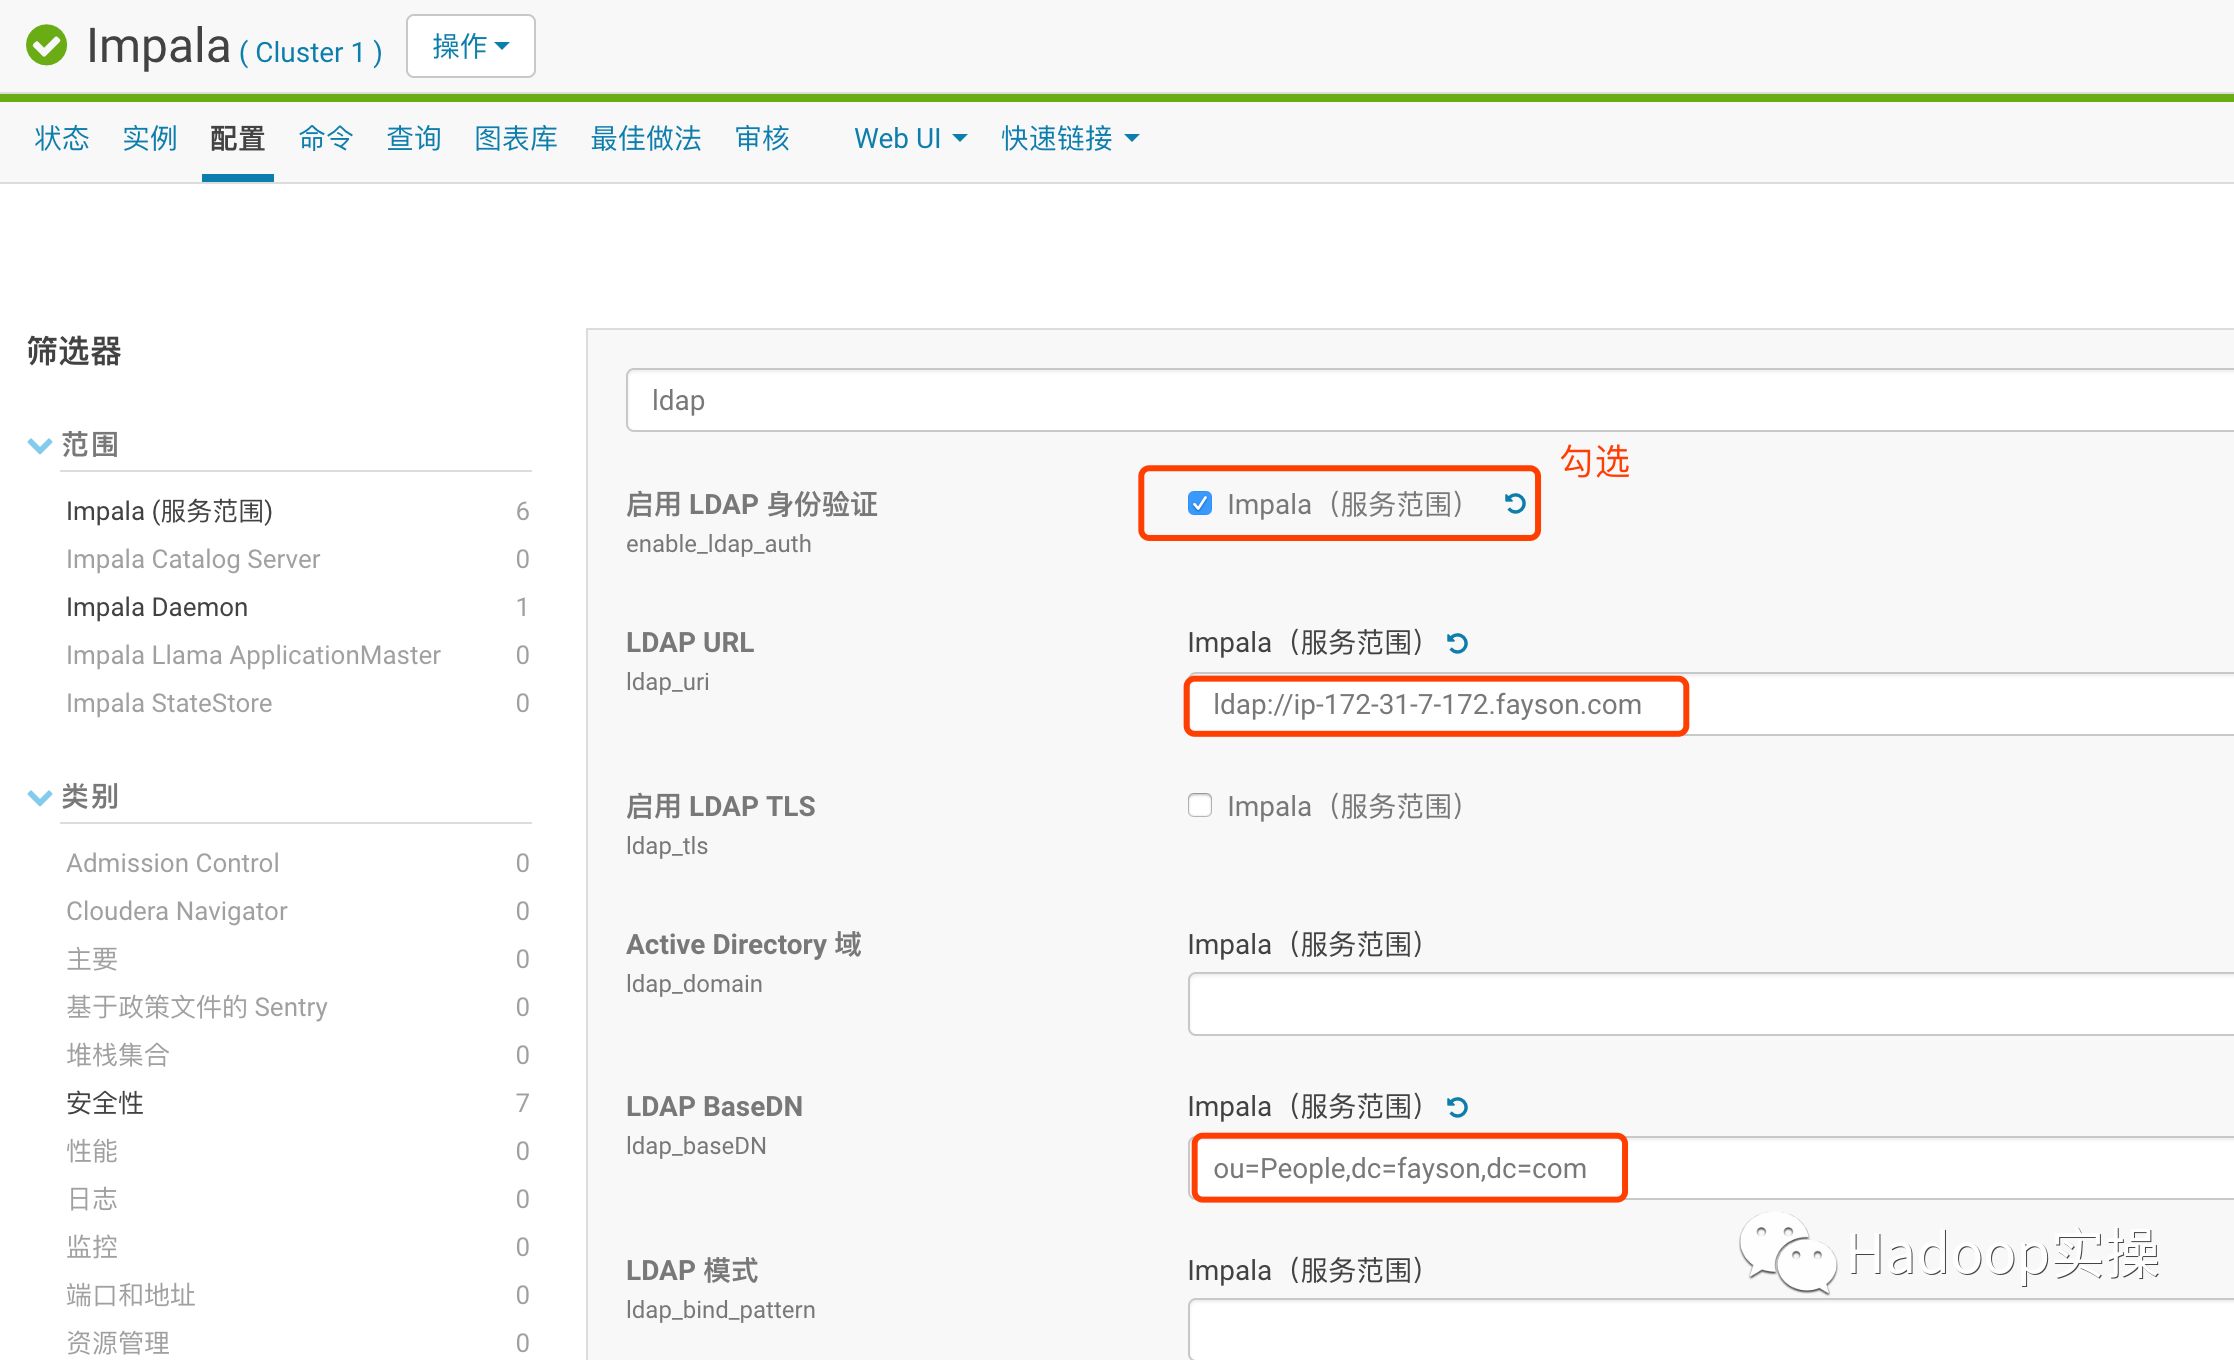This screenshot has width=2234, height=1360.
Task: Enable the LDAP TLS checkbox
Action: (1200, 805)
